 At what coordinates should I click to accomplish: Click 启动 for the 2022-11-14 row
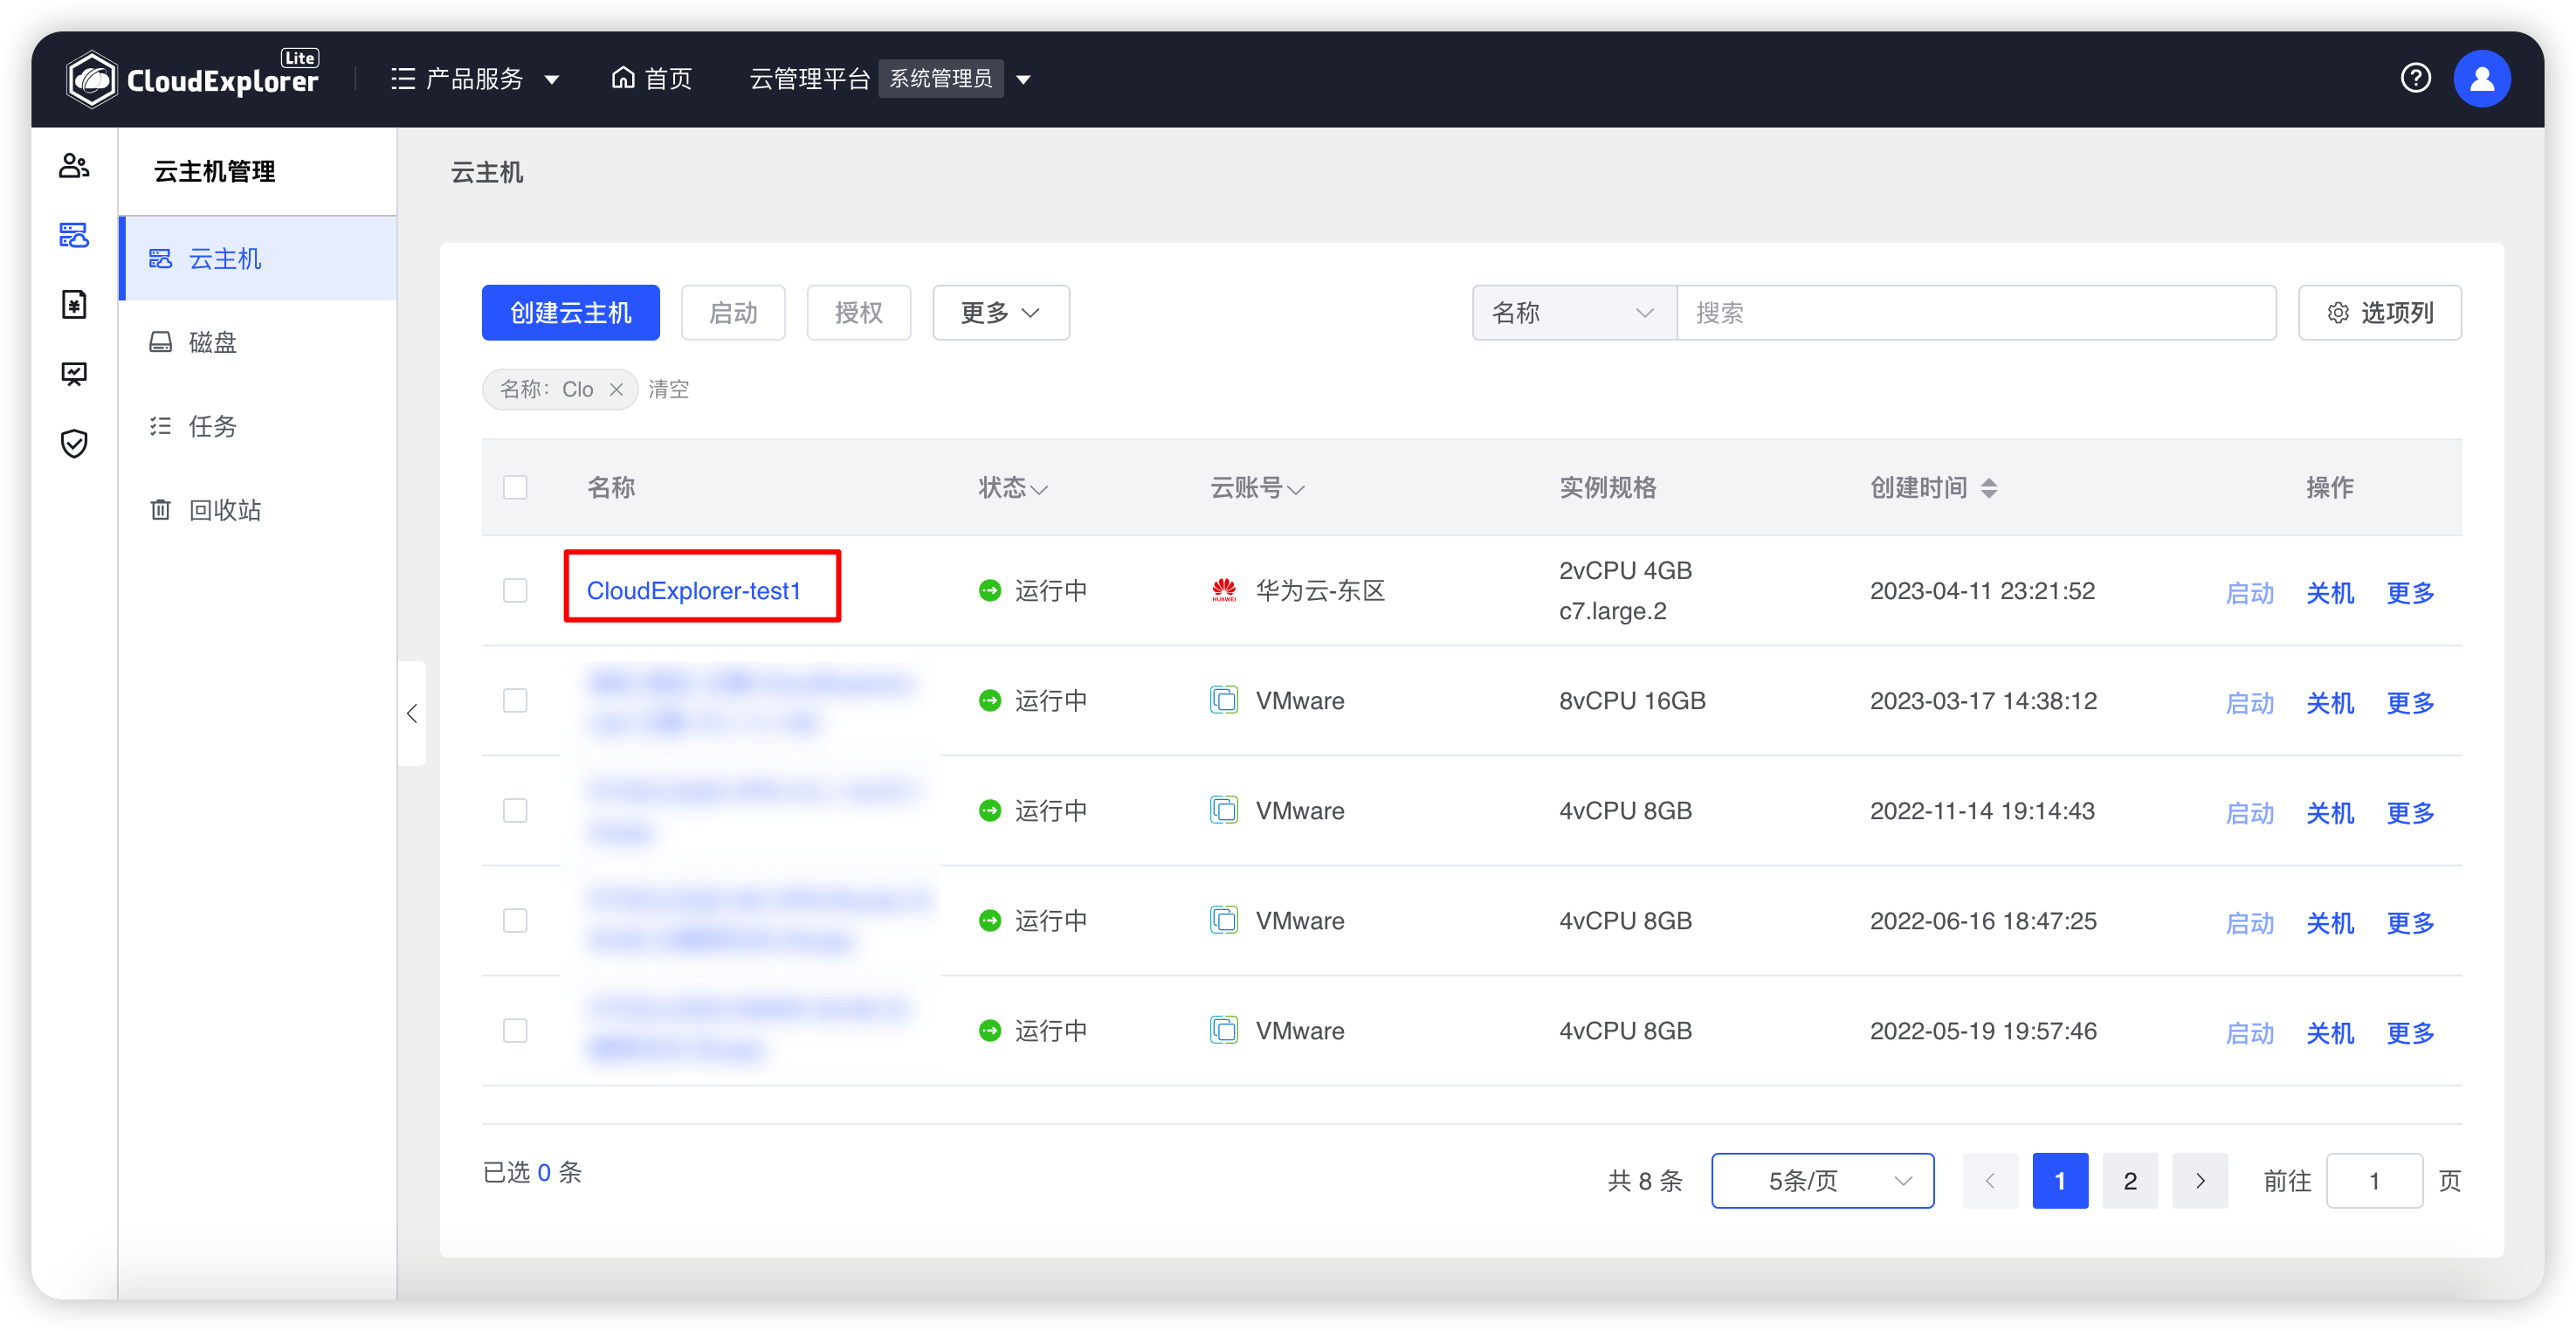click(x=2249, y=813)
